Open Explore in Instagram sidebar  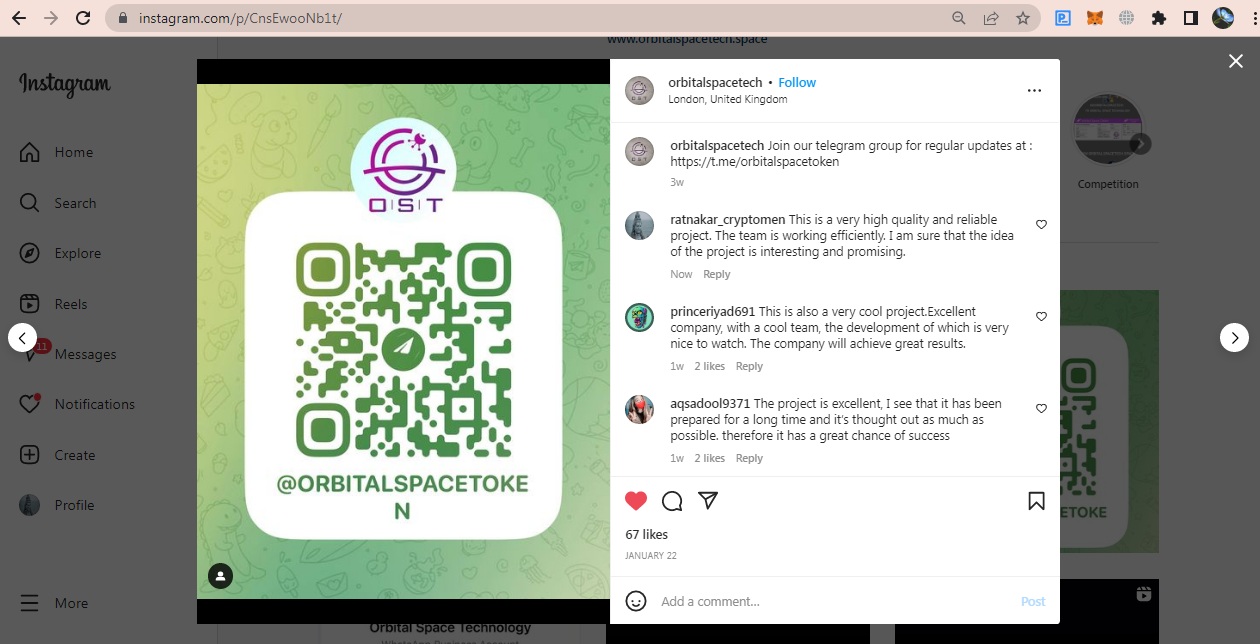pos(60,253)
